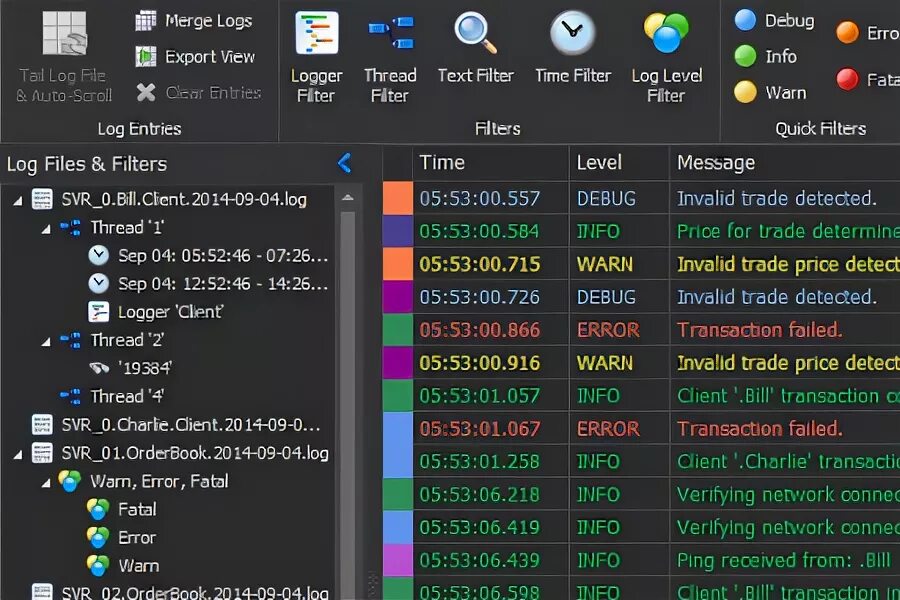
Task: Select the 05:53:06.598 time cell
Action: [x=491, y=589]
